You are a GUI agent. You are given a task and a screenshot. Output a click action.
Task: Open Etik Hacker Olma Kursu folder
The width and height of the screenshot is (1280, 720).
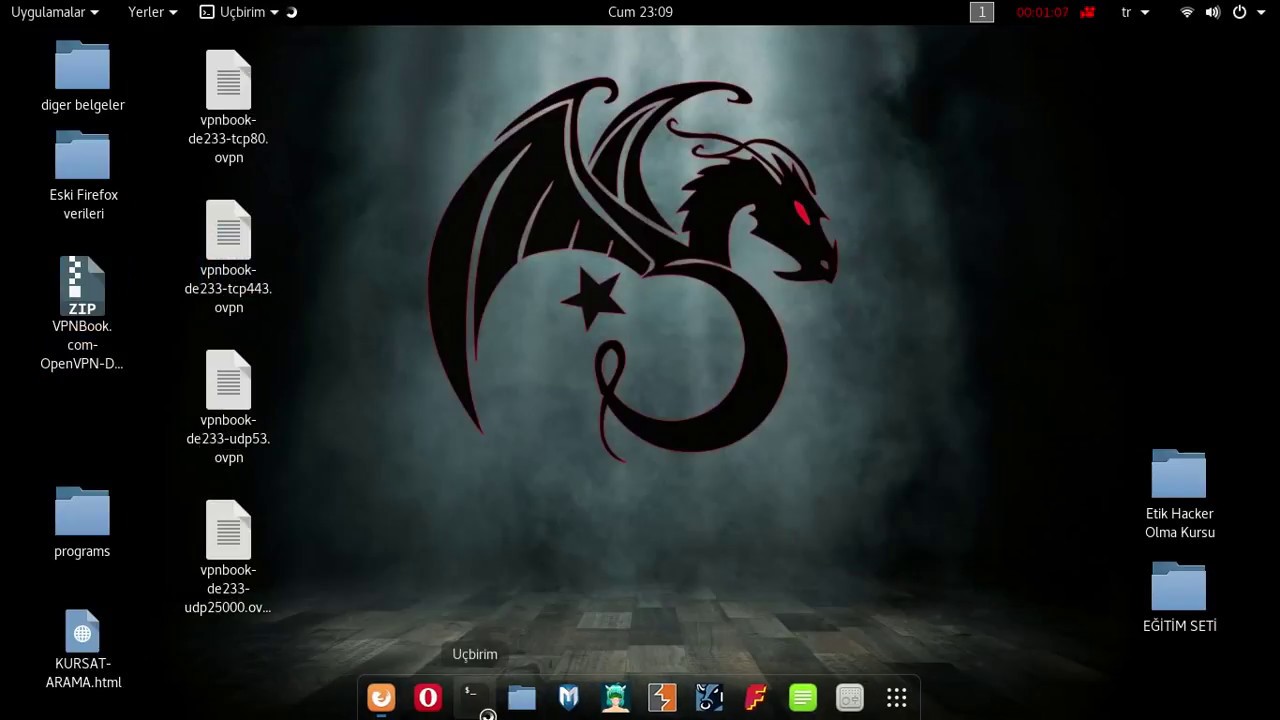pos(1179,494)
